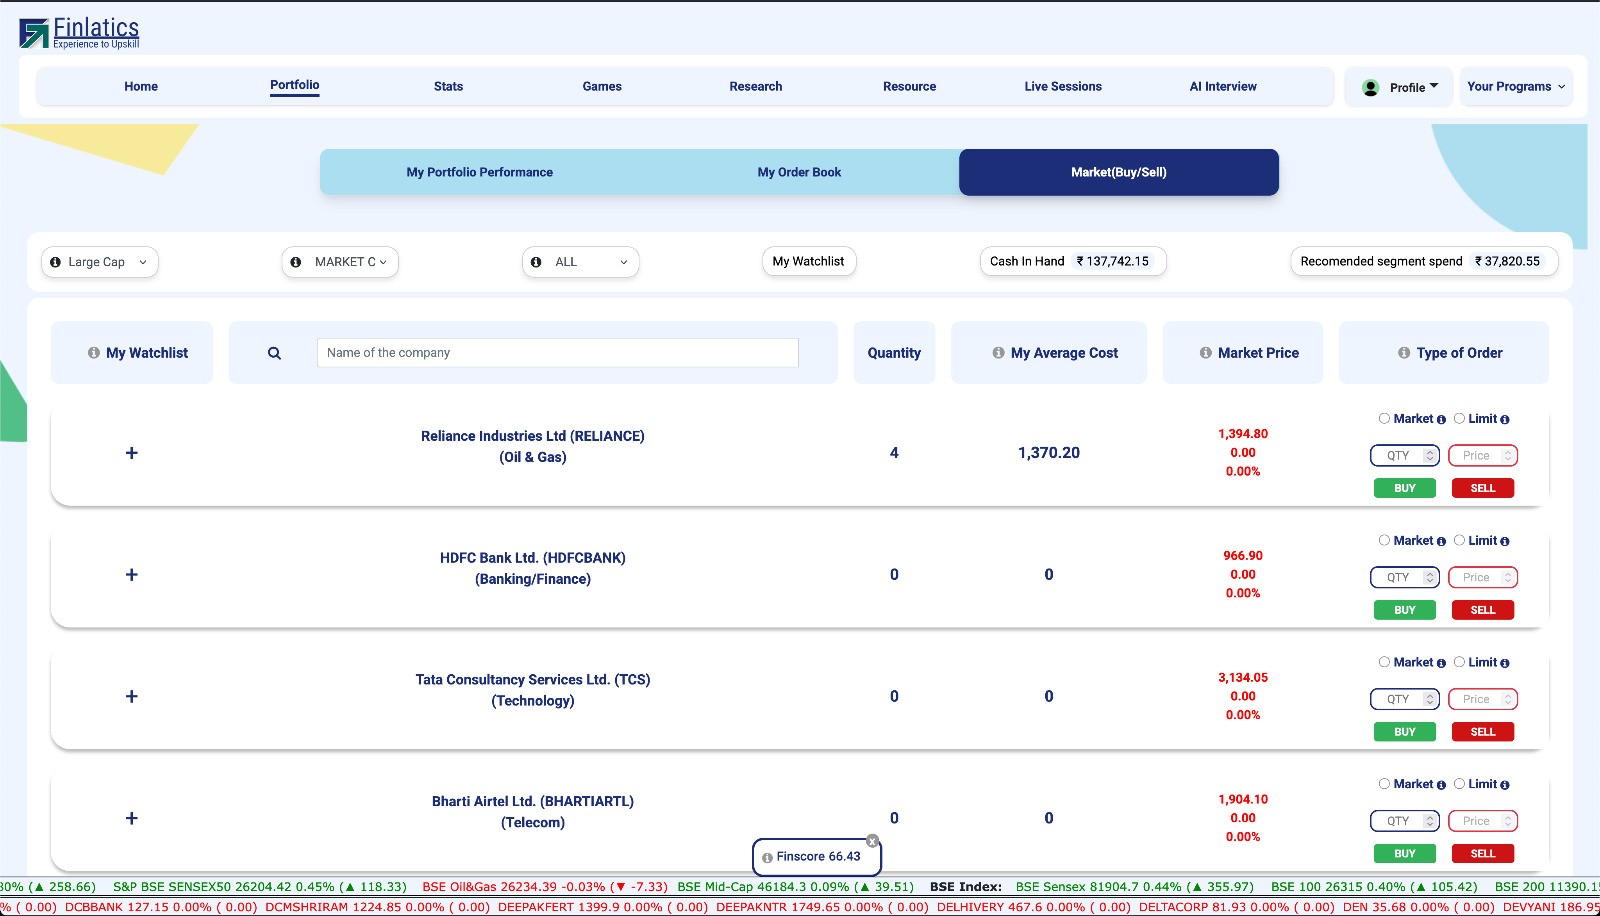This screenshot has height=916, width=1600.
Task: Go to the Home menu item
Action: pos(141,87)
